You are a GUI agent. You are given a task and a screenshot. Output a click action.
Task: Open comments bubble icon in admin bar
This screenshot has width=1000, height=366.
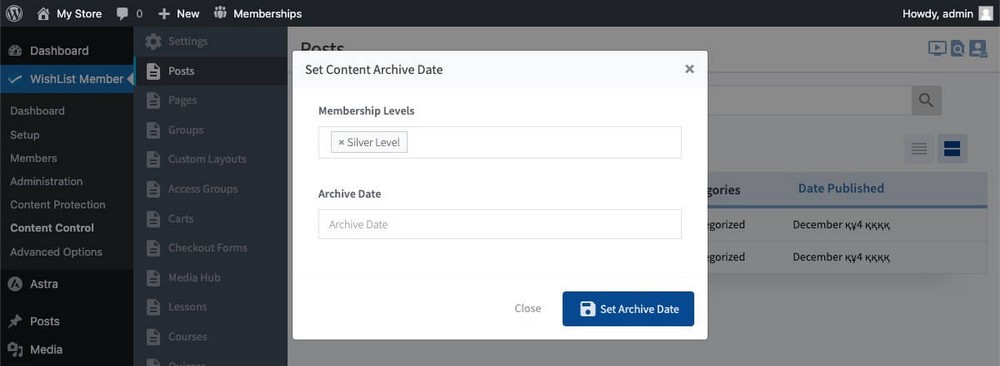tap(122, 14)
